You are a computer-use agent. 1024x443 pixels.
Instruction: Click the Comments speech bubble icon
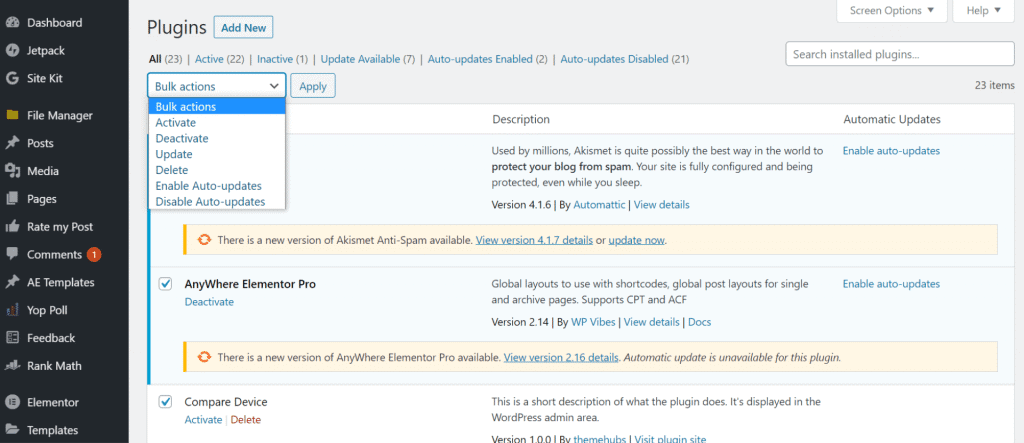tap(12, 255)
